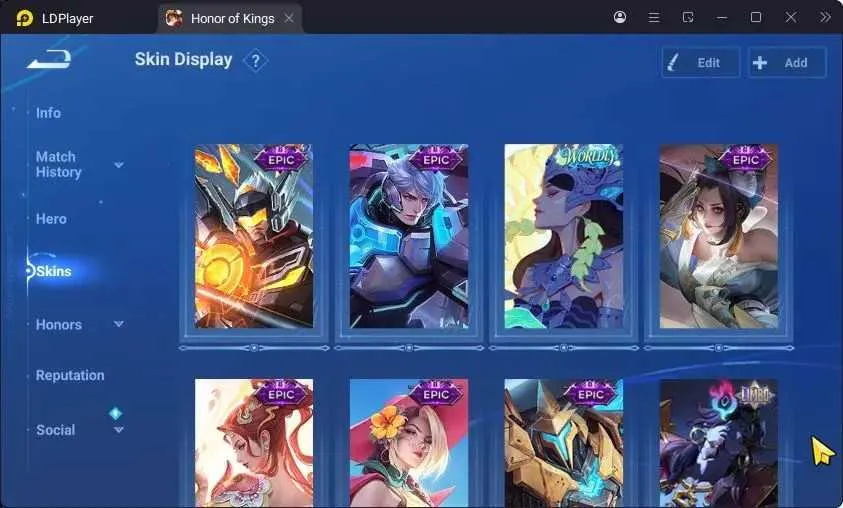The height and width of the screenshot is (508, 843).
Task: Open the Skin Display help question mark
Action: point(255,61)
